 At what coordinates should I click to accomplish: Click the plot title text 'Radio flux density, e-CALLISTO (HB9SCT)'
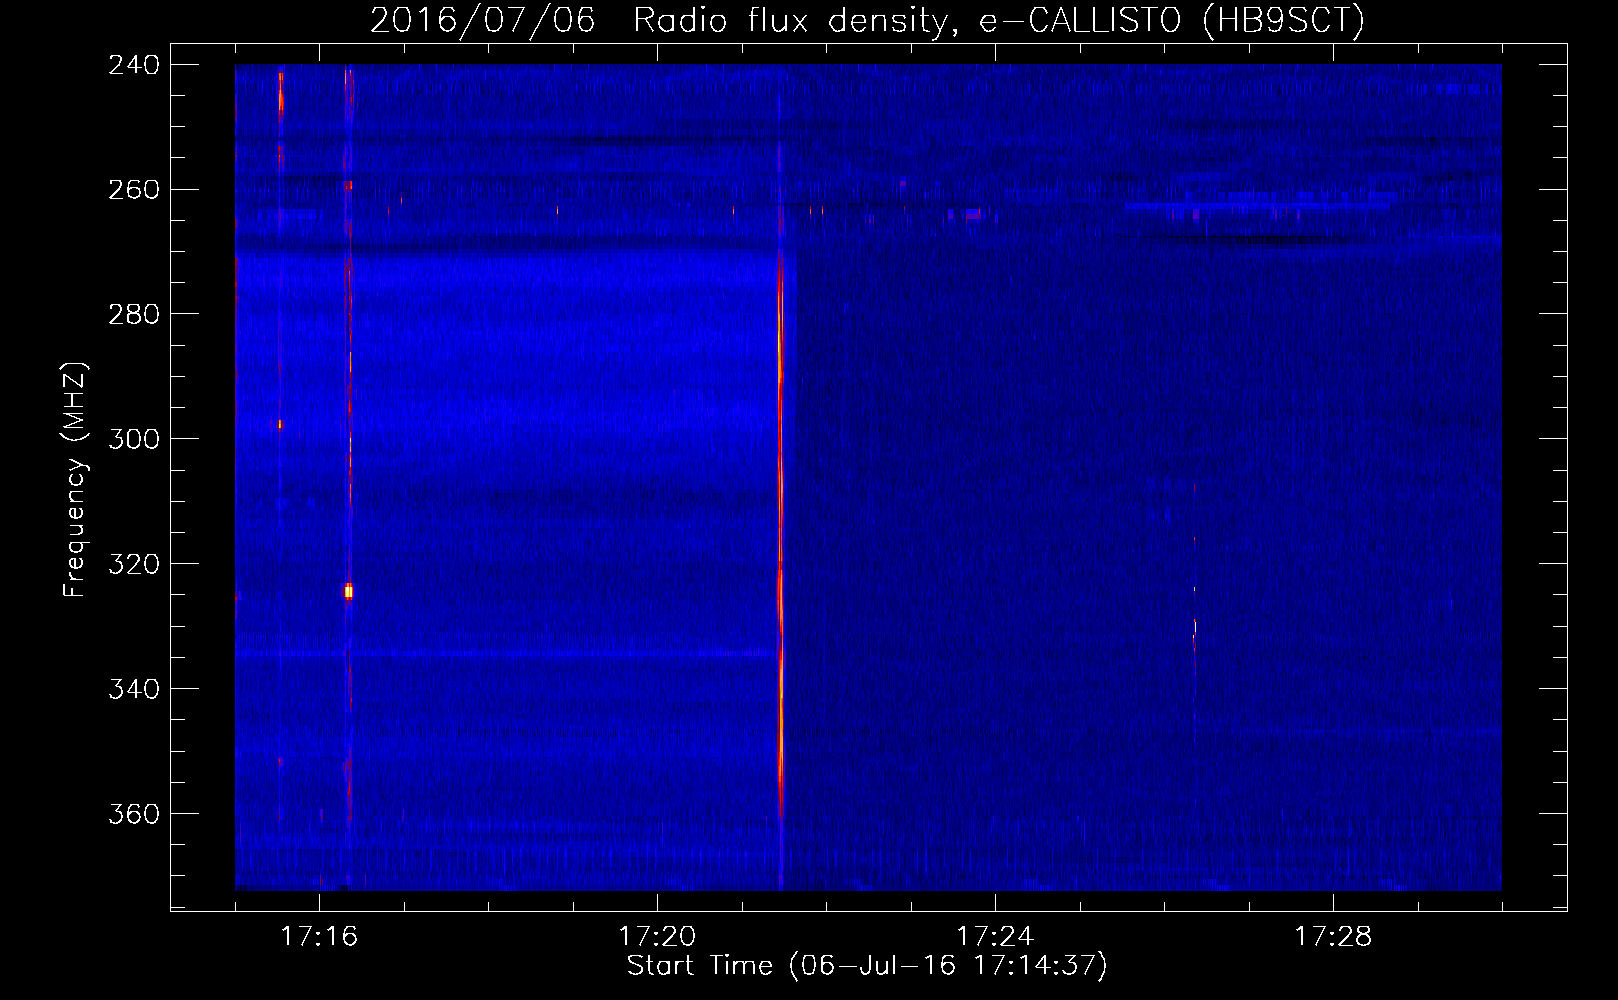(999, 21)
